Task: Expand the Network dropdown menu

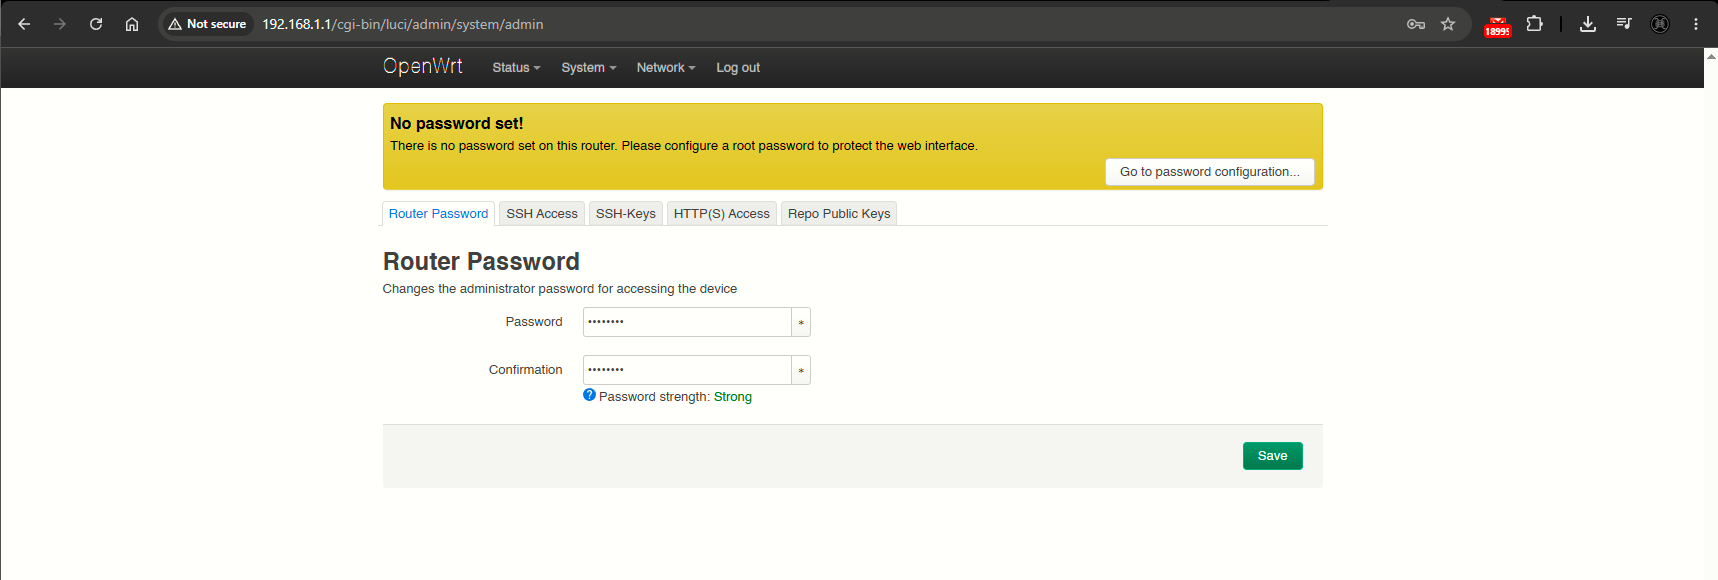Action: 666,68
